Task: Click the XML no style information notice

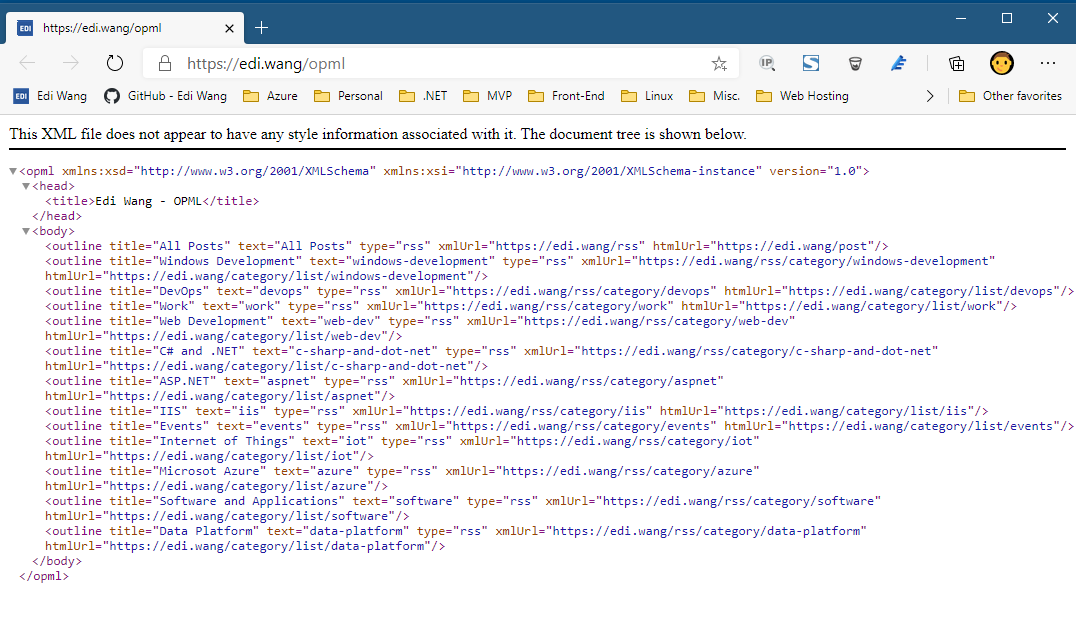Action: [x=377, y=134]
